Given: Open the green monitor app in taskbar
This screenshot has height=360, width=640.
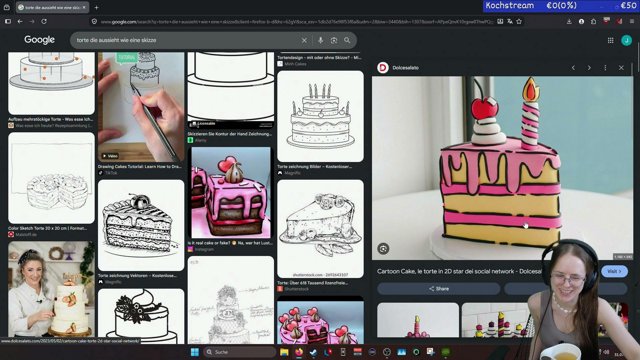Looking at the screenshot, I should (445, 352).
